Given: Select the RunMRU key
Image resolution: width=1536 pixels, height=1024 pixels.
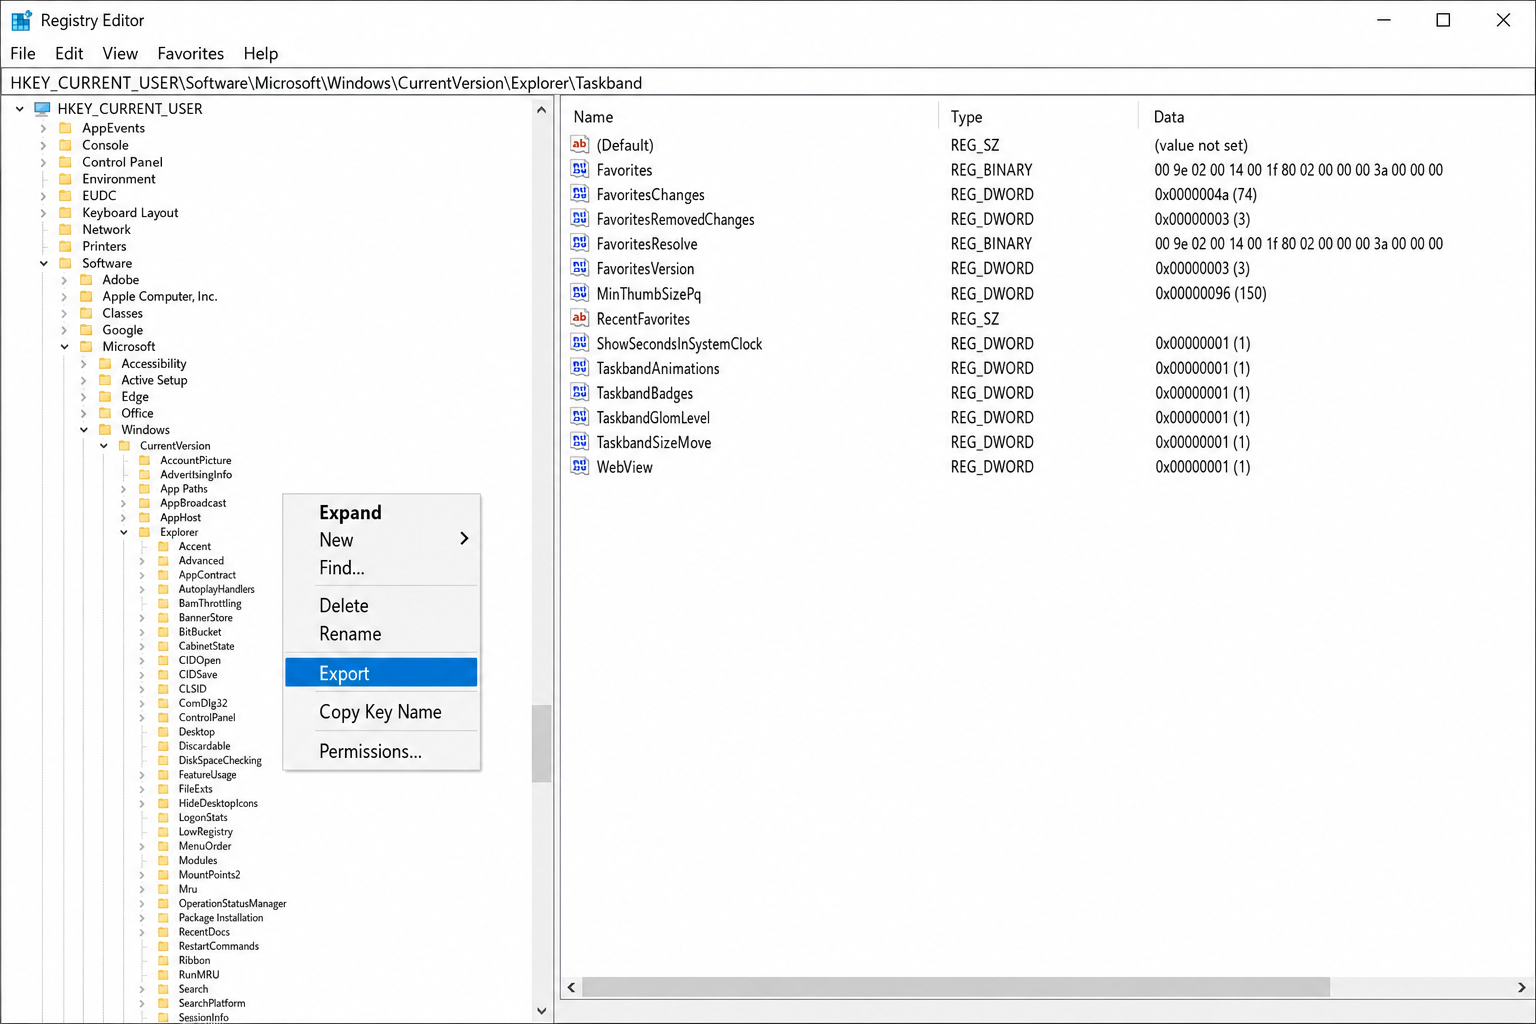Looking at the screenshot, I should pyautogui.click(x=199, y=975).
